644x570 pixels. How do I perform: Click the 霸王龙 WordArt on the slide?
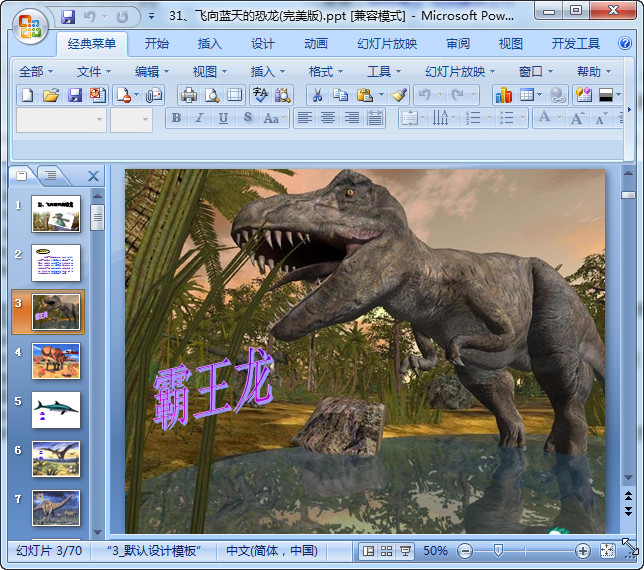[213, 388]
